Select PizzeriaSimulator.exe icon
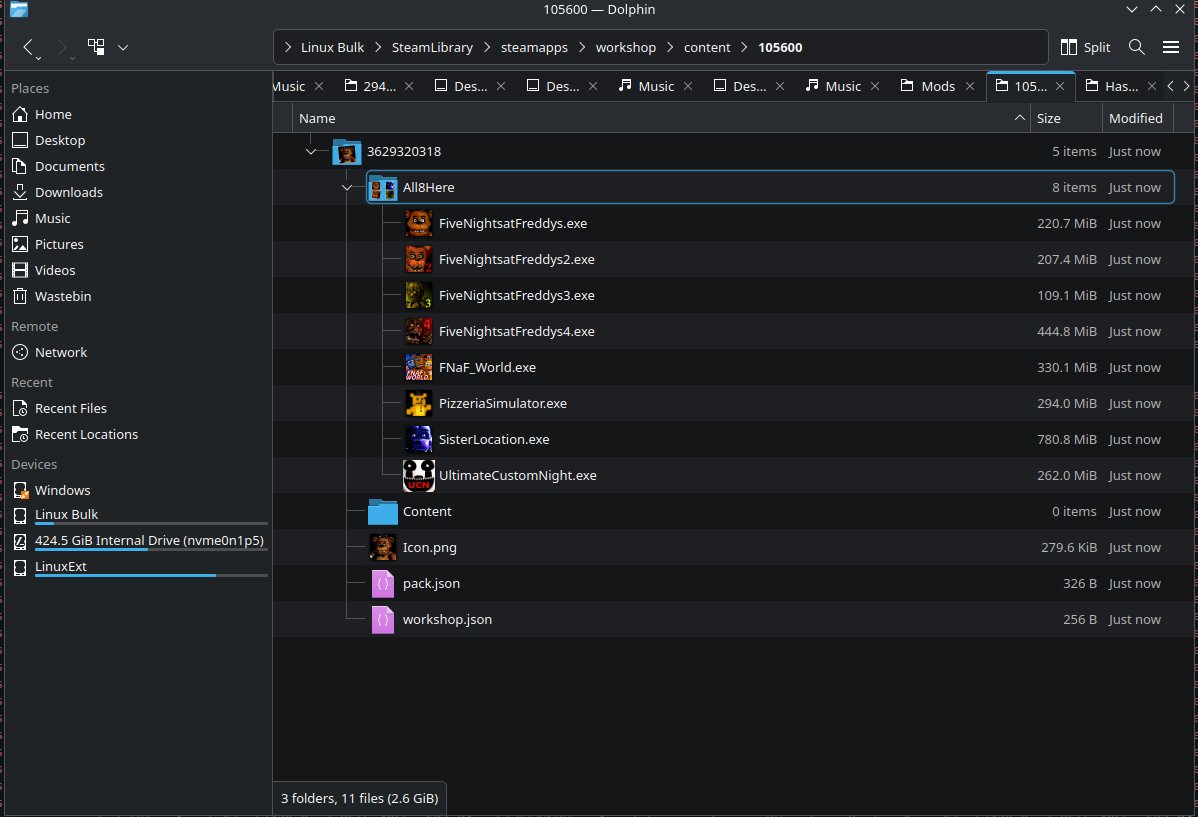The image size is (1198, 817). click(419, 403)
